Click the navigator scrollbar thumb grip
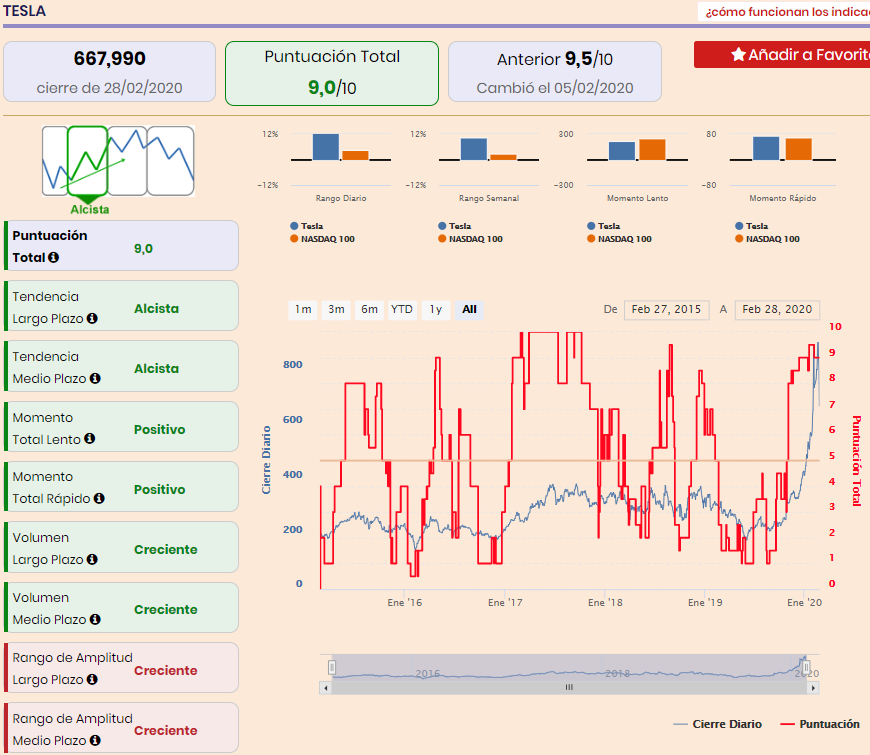The width and height of the screenshot is (870, 755). 569,687
